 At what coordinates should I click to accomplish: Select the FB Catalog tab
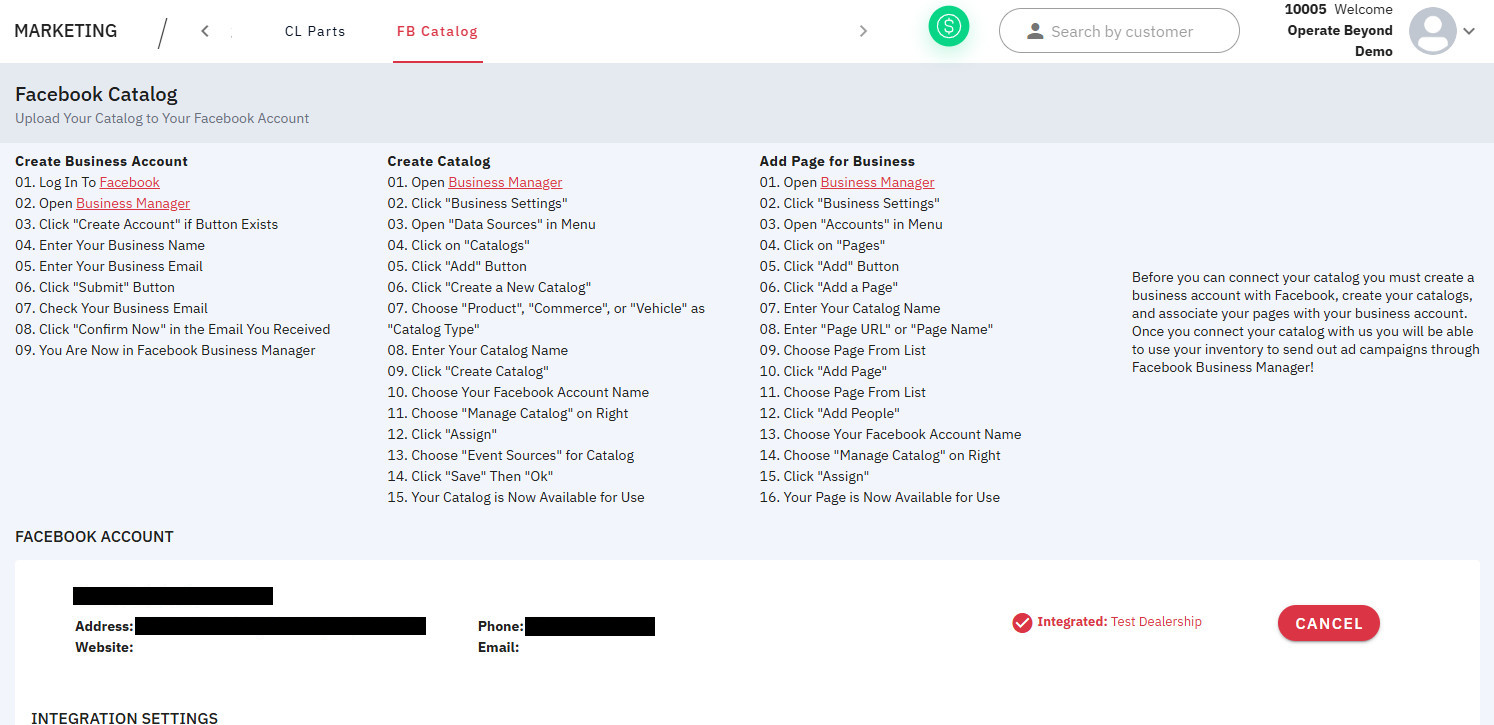tap(437, 31)
